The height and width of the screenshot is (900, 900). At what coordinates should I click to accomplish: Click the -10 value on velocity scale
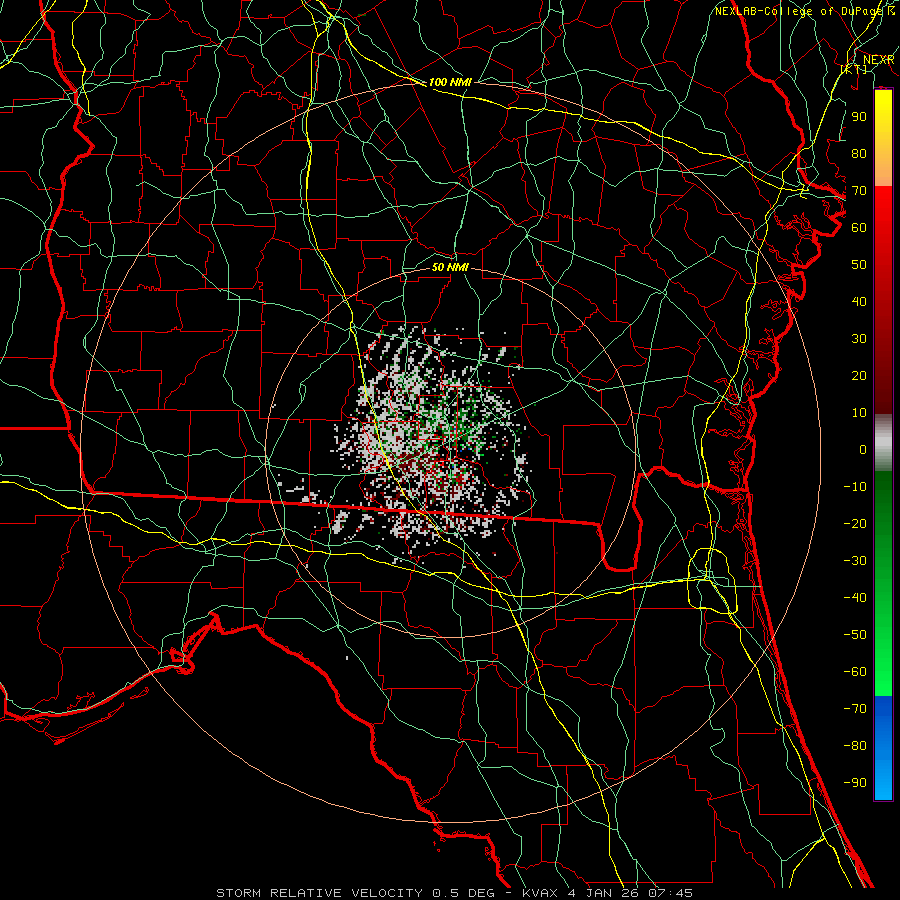(855, 487)
